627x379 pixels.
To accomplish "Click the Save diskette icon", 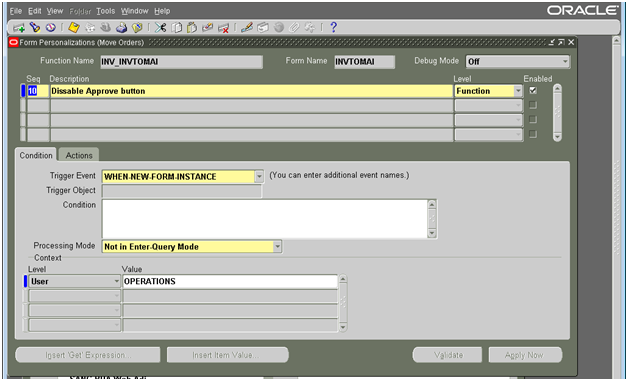I will point(74,28).
